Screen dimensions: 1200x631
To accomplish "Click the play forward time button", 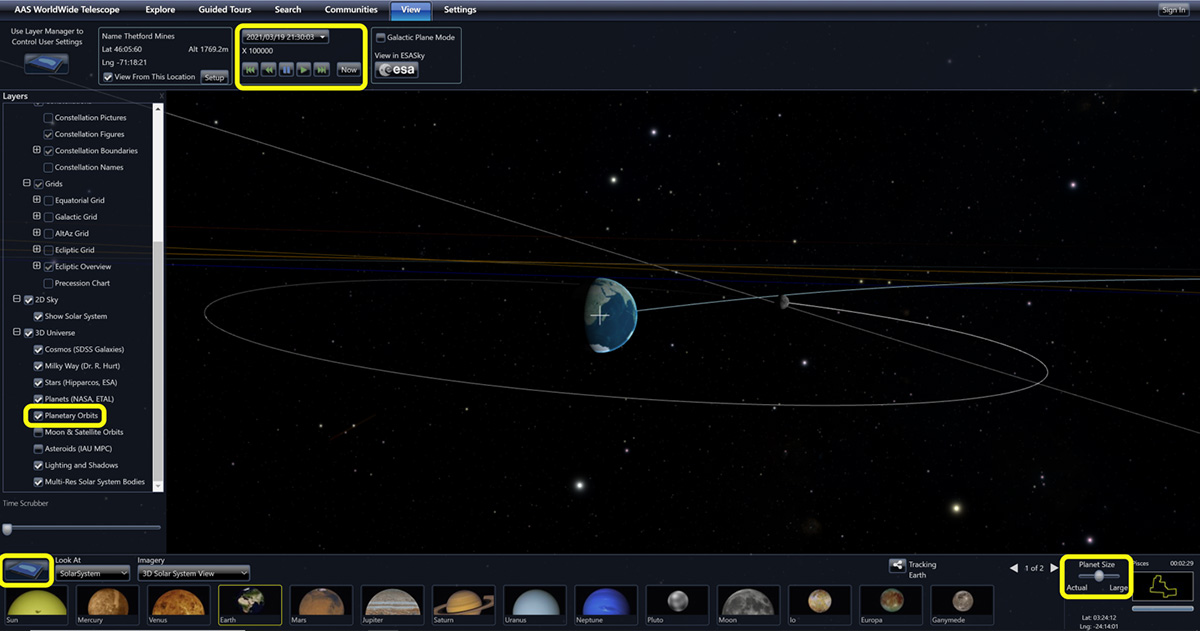I will 304,70.
